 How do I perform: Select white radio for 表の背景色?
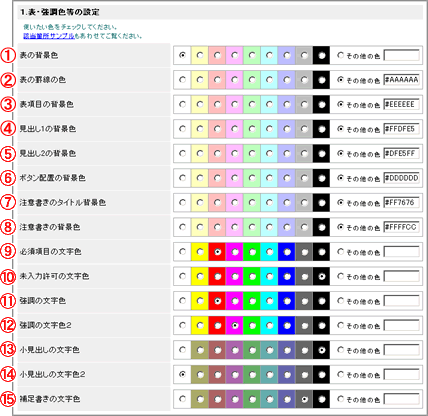coord(182,55)
